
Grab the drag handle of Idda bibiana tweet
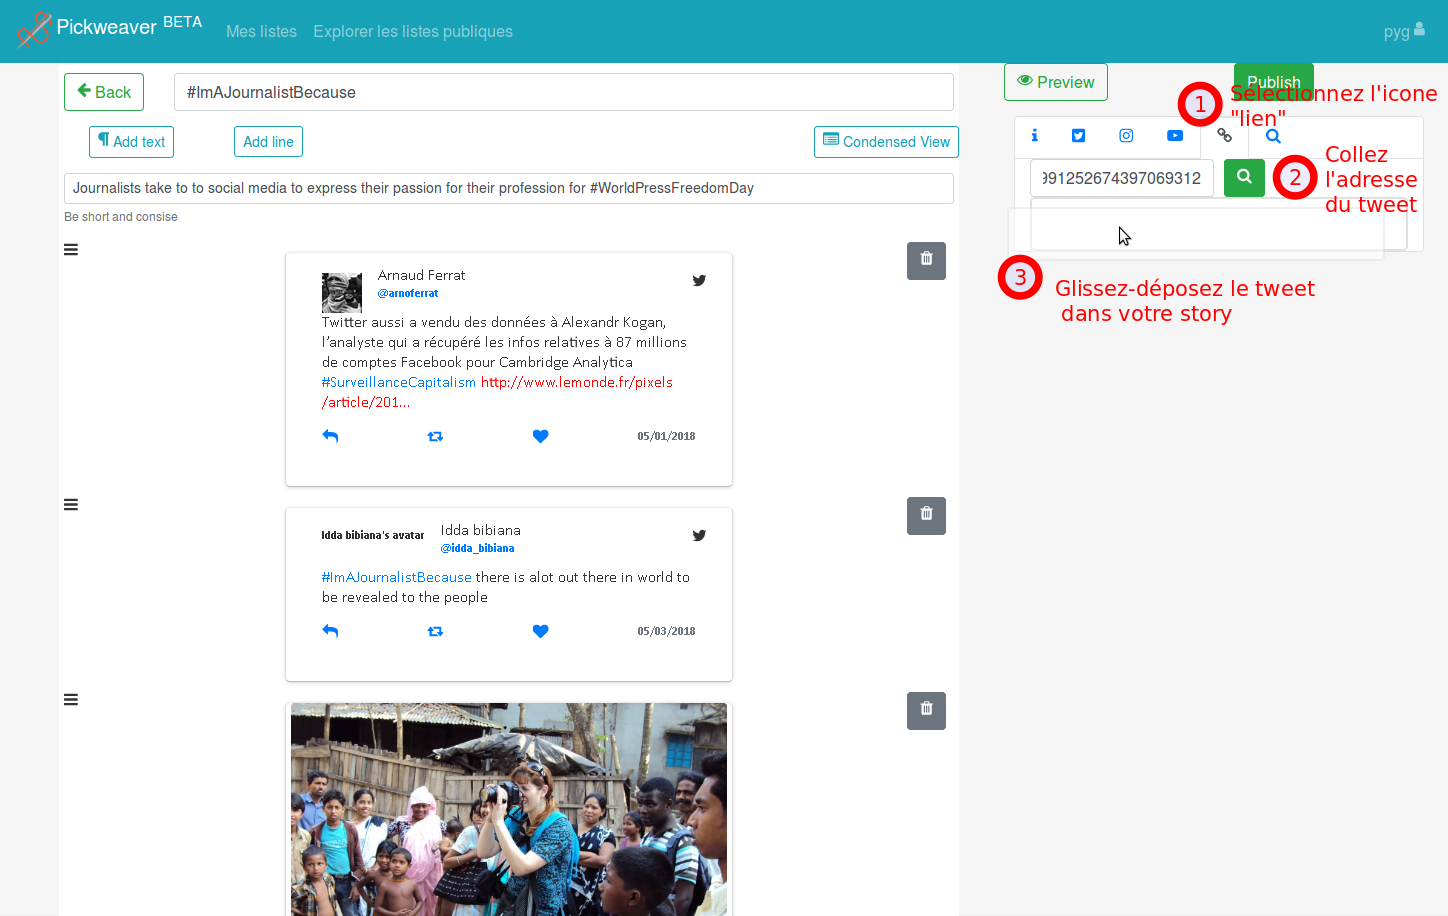(71, 505)
